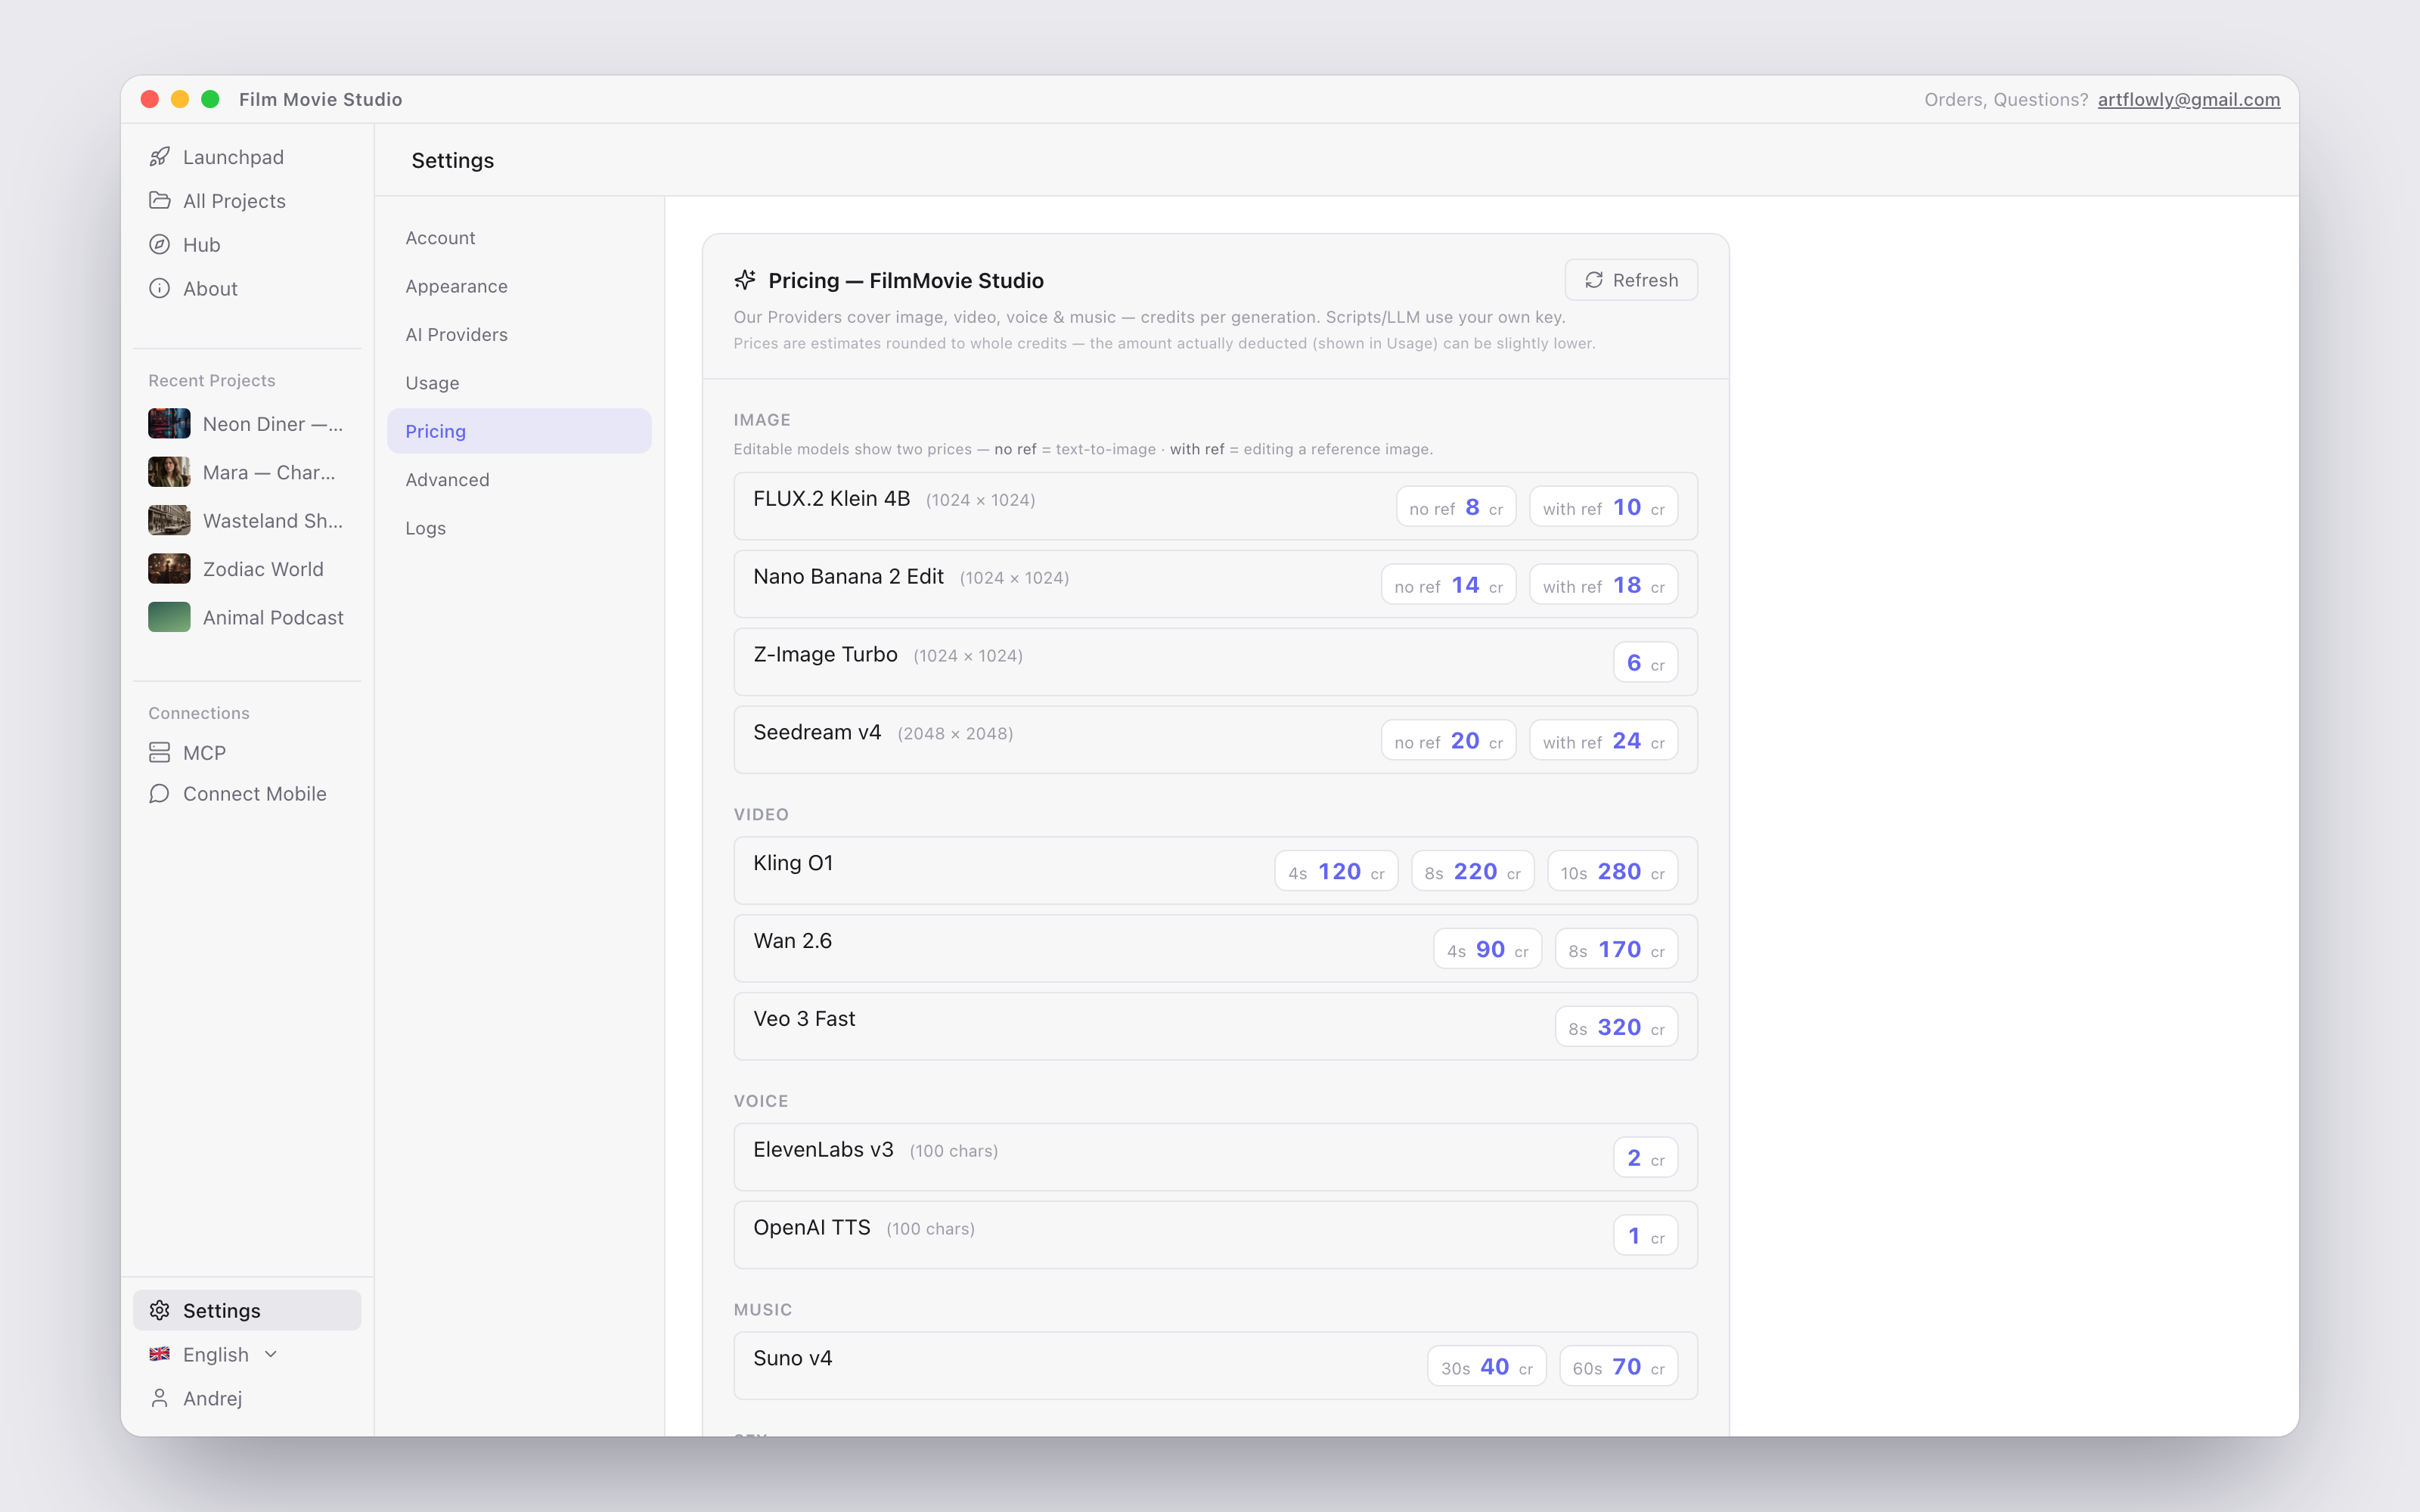Click Settings label in sidebar bottom
The height and width of the screenshot is (1512, 2420).
pos(221,1310)
